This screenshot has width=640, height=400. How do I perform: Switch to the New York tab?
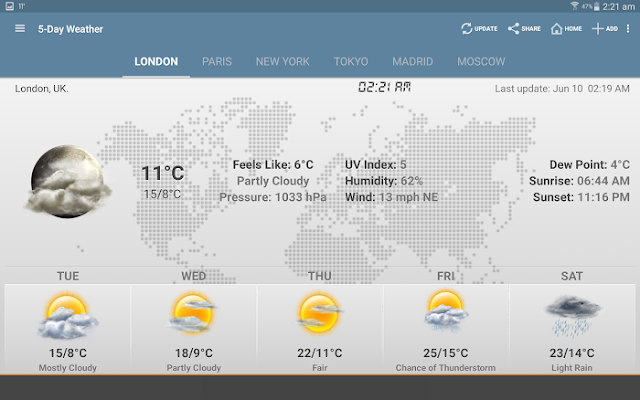(282, 62)
